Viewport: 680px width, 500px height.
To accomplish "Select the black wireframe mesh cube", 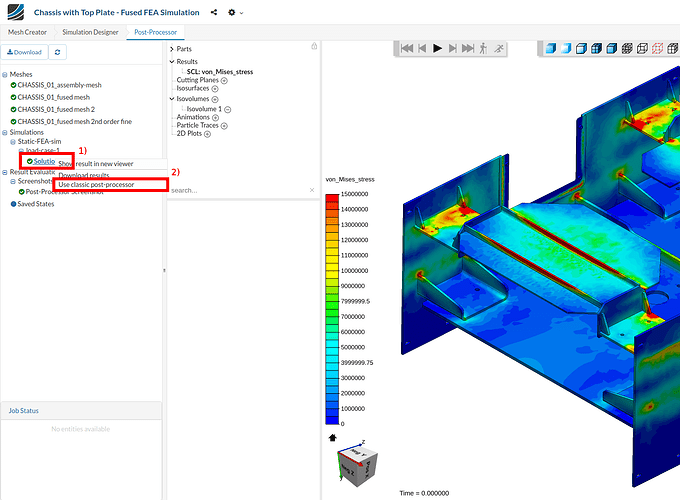I will pyautogui.click(x=627, y=48).
